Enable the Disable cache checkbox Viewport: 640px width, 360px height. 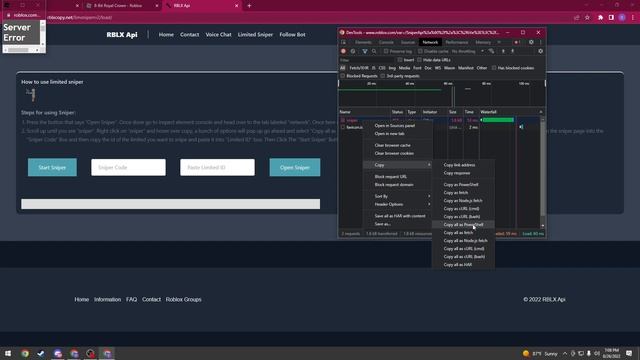(420, 51)
